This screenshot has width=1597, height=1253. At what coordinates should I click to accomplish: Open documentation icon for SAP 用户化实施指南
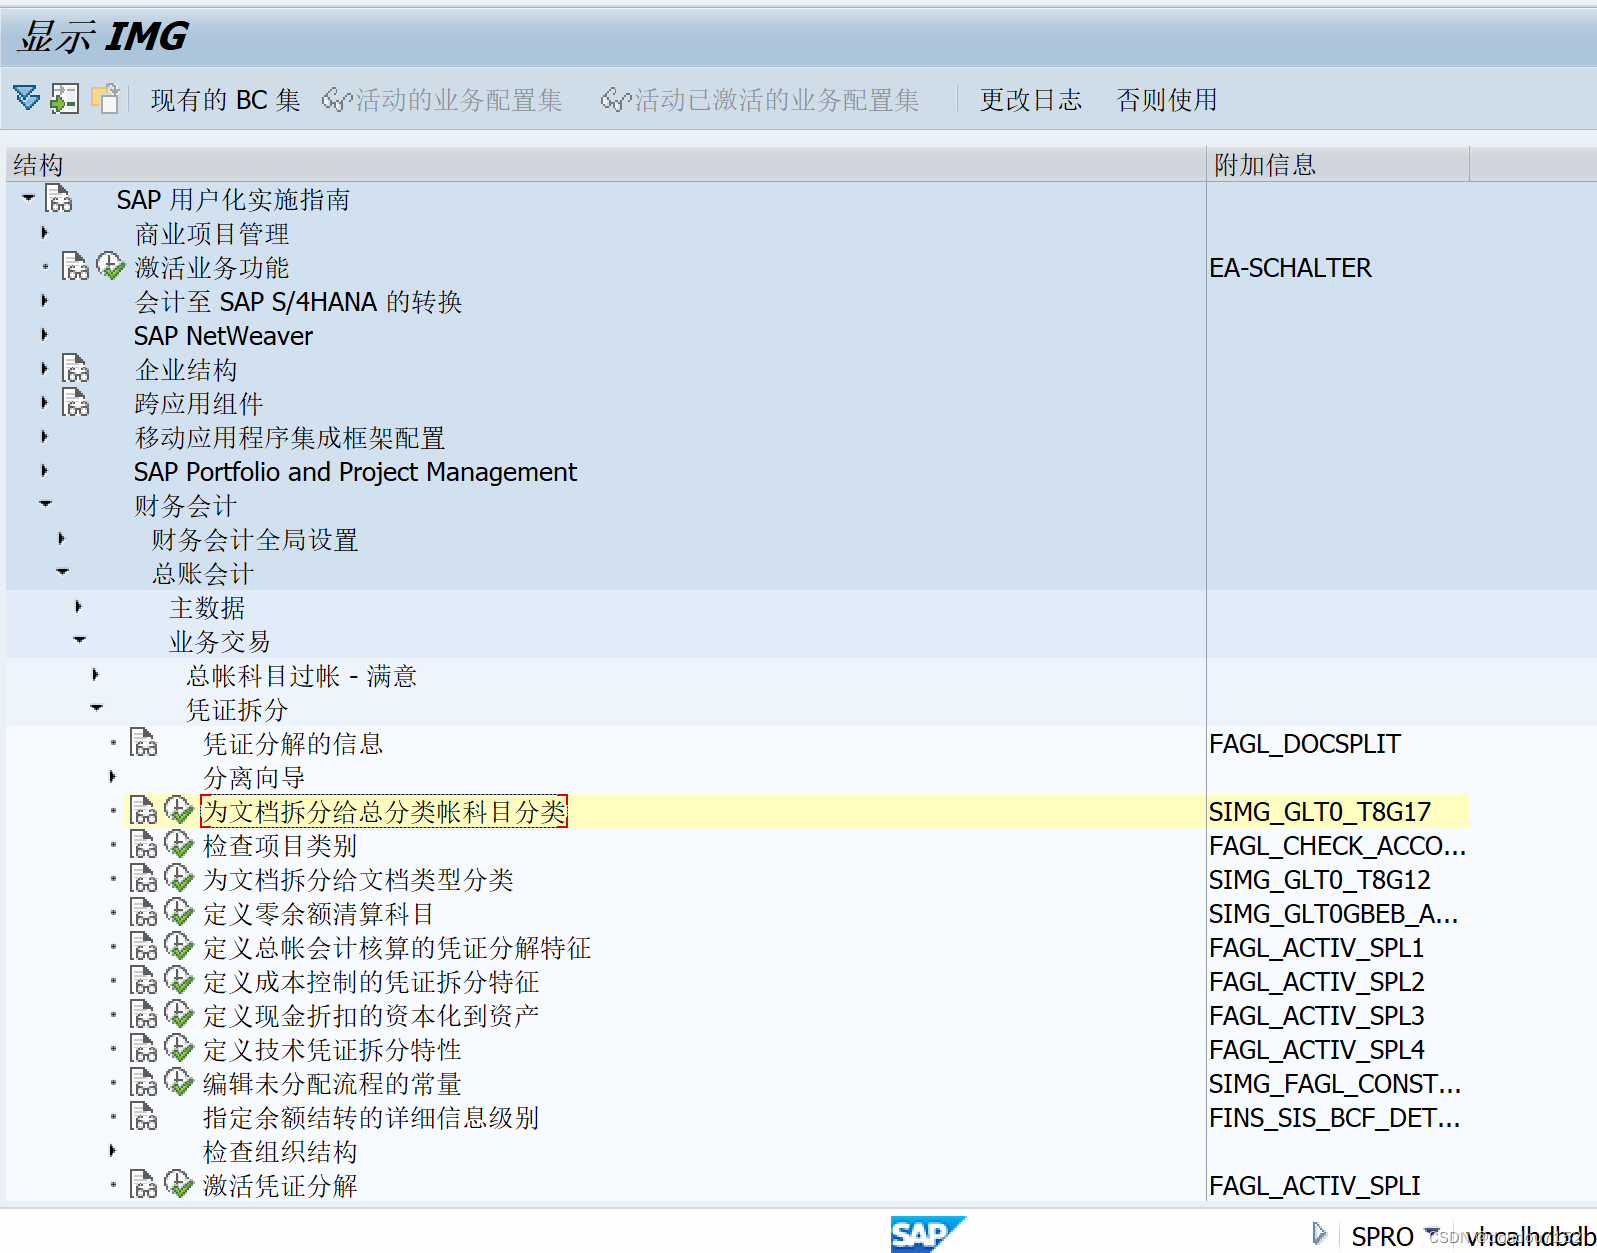[59, 199]
